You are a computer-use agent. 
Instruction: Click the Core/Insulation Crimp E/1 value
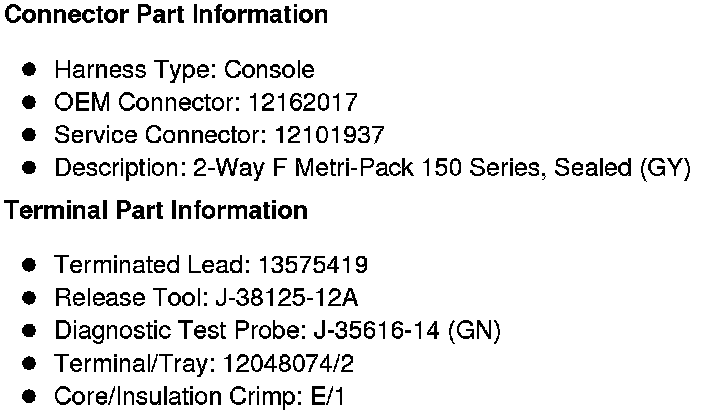pyautogui.click(x=327, y=396)
